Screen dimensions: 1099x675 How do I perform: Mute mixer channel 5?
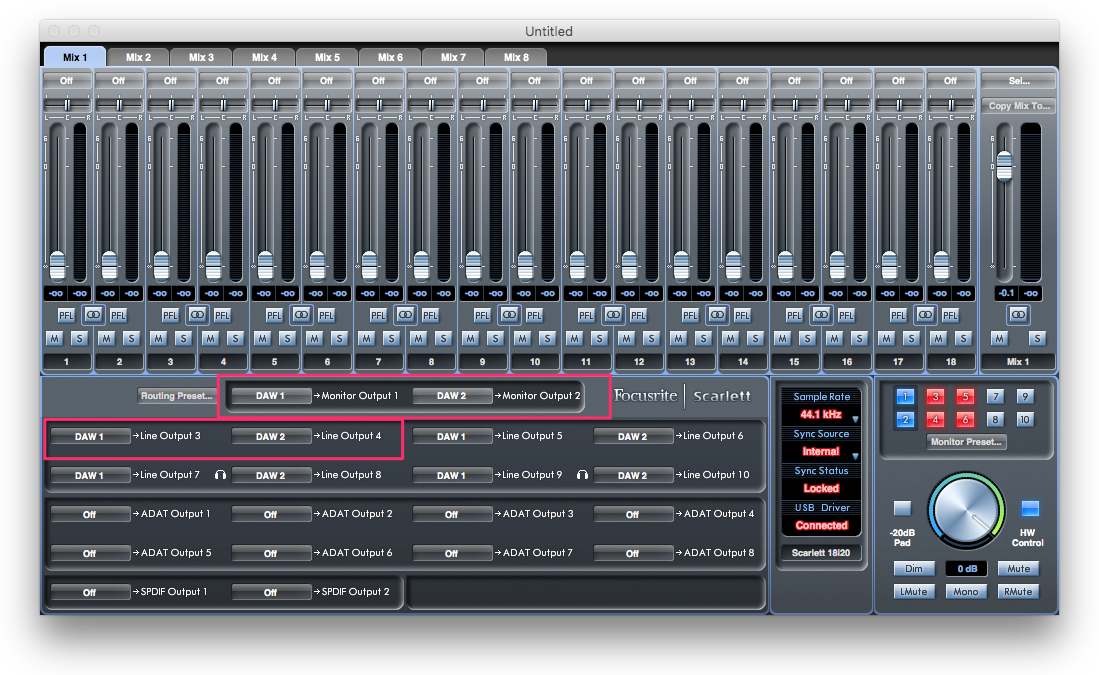tap(262, 339)
